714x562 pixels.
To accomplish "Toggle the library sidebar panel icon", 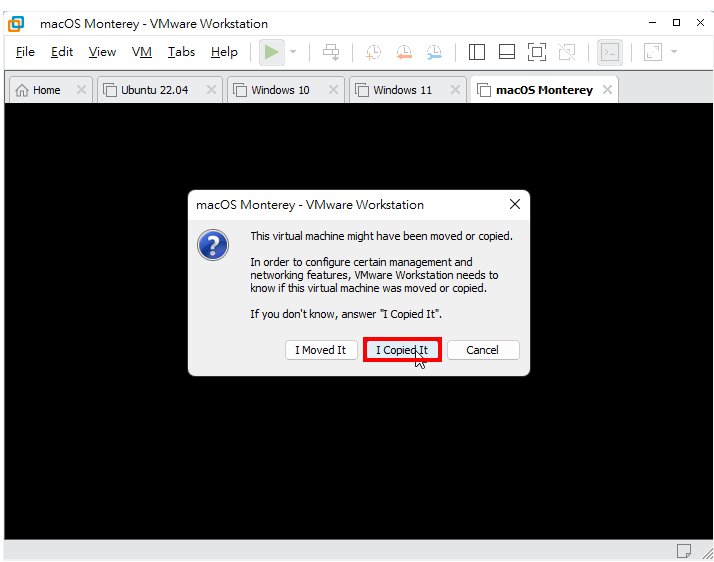I will 477,52.
